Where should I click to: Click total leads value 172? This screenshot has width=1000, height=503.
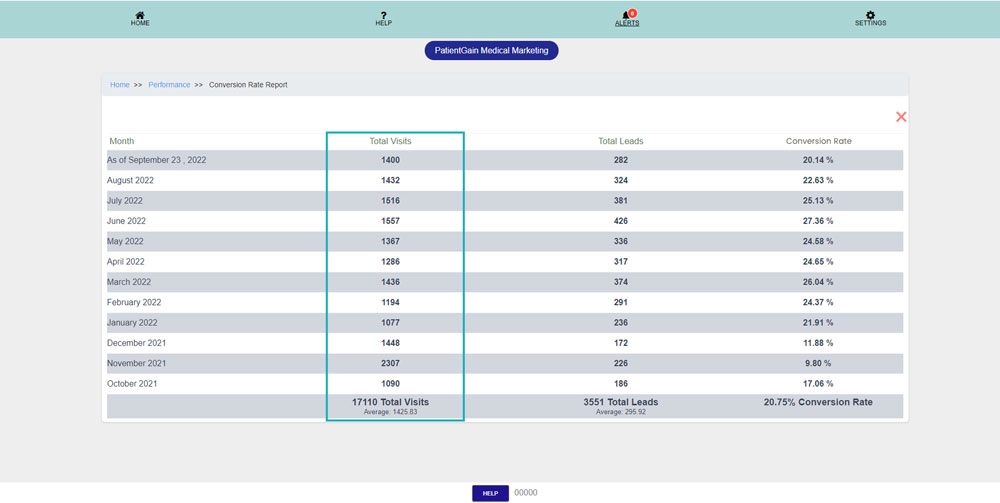click(621, 343)
